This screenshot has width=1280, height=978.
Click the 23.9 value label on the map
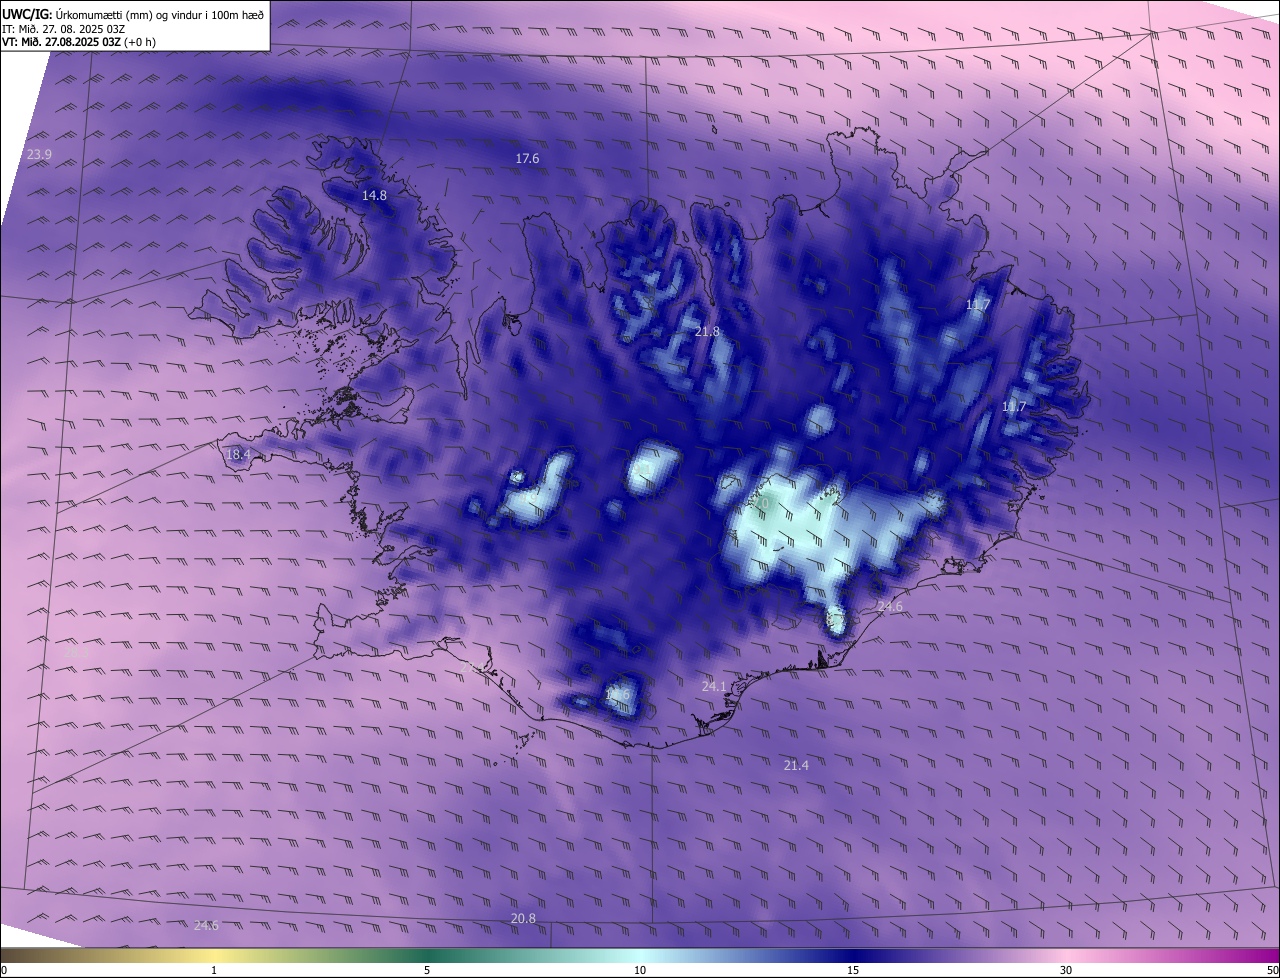(x=39, y=154)
